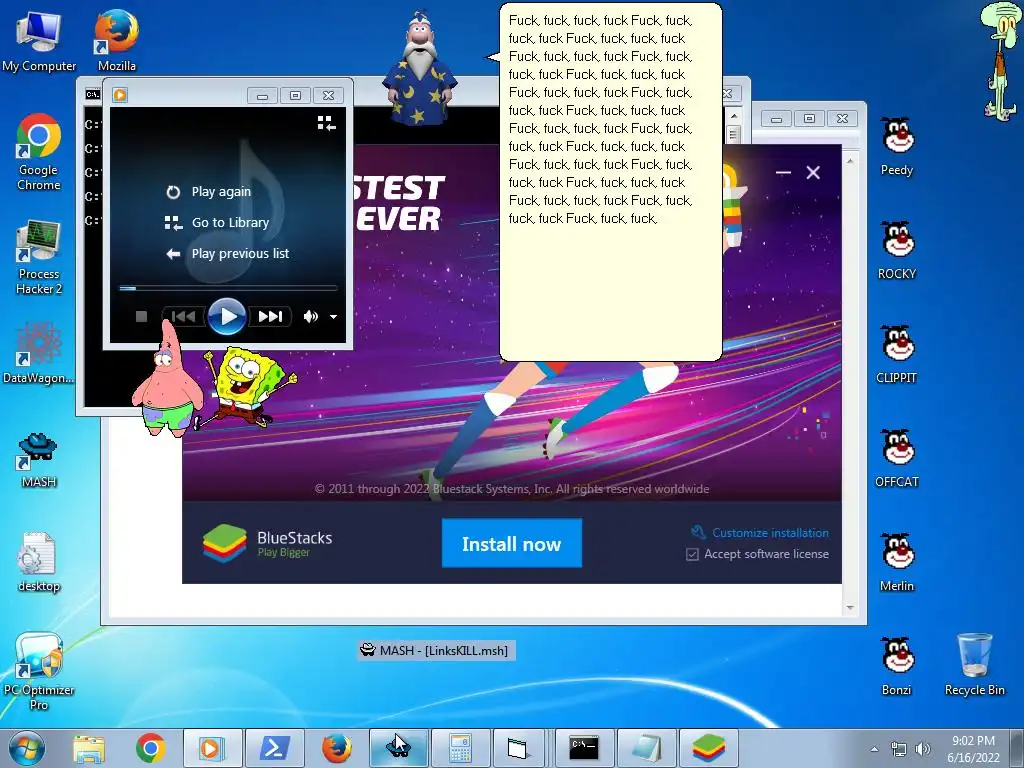Click Previous track button in Media Player
This screenshot has height=768, width=1024.
183,317
